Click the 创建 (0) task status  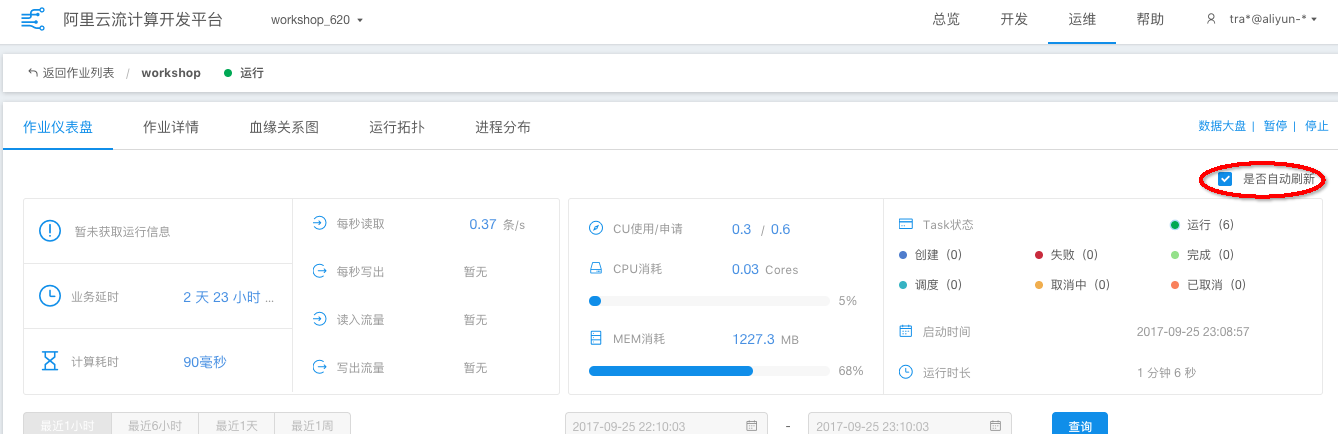pos(930,255)
